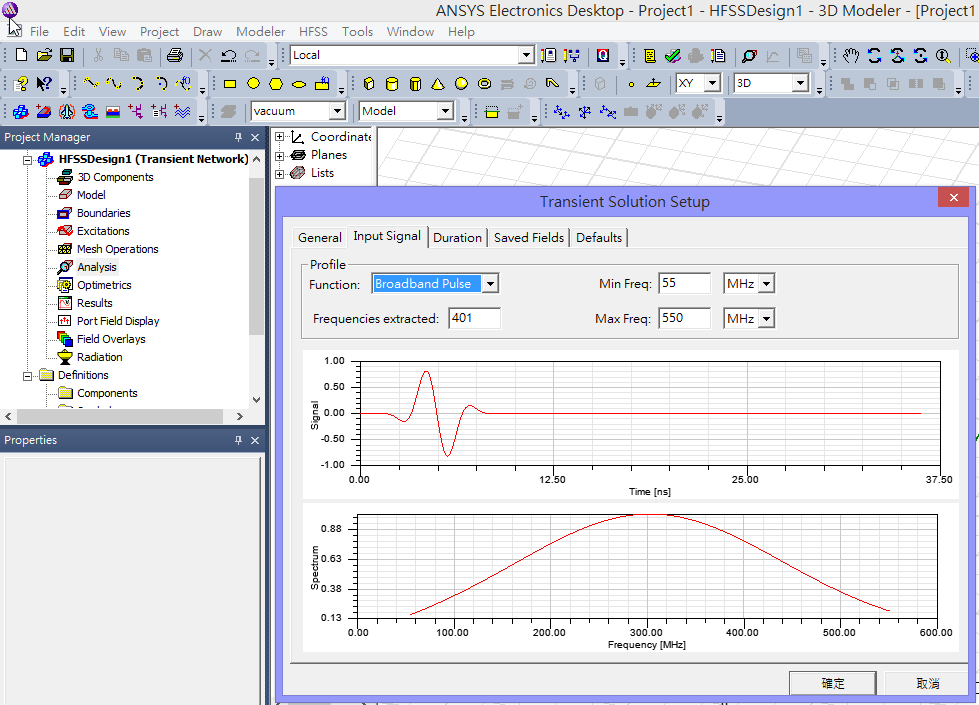Viewport: 979px width, 705px height.
Task: Click the Q icon in top toolbar
Action: point(603,56)
